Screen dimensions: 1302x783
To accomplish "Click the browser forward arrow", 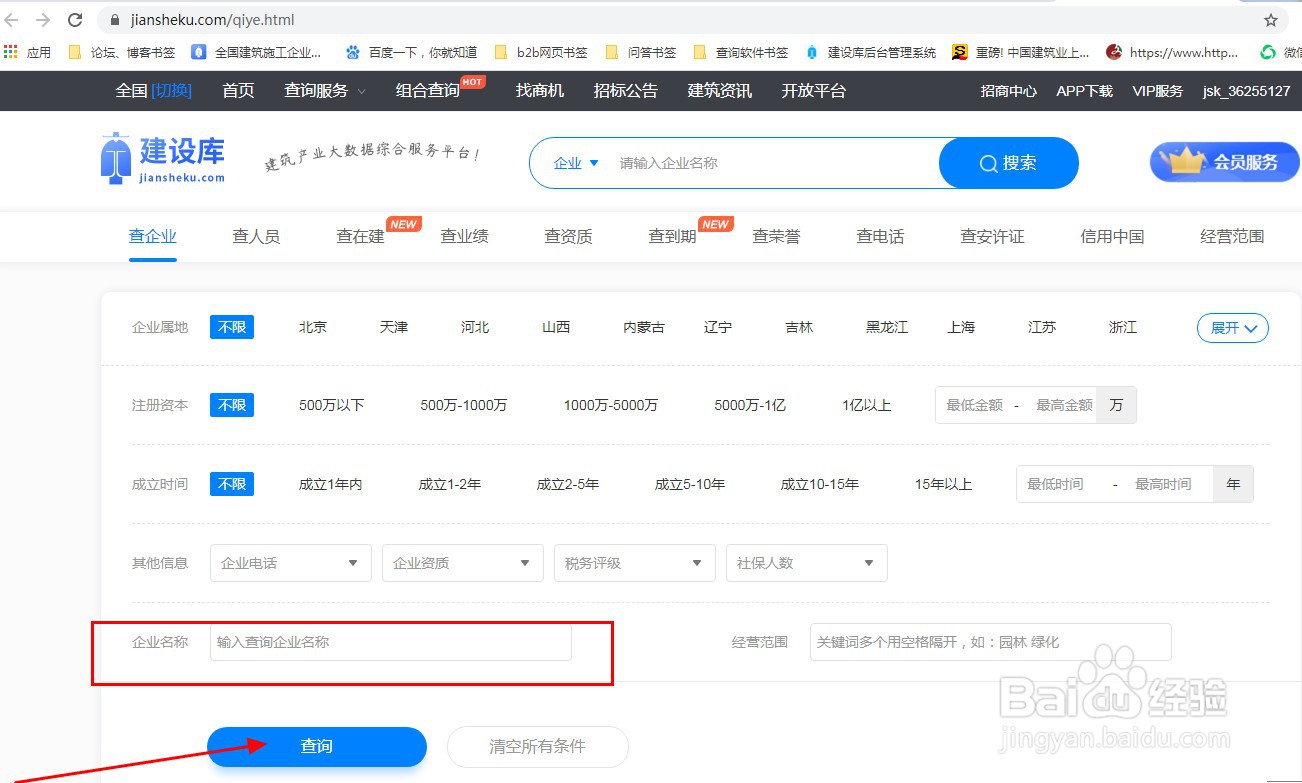I will click(x=43, y=20).
